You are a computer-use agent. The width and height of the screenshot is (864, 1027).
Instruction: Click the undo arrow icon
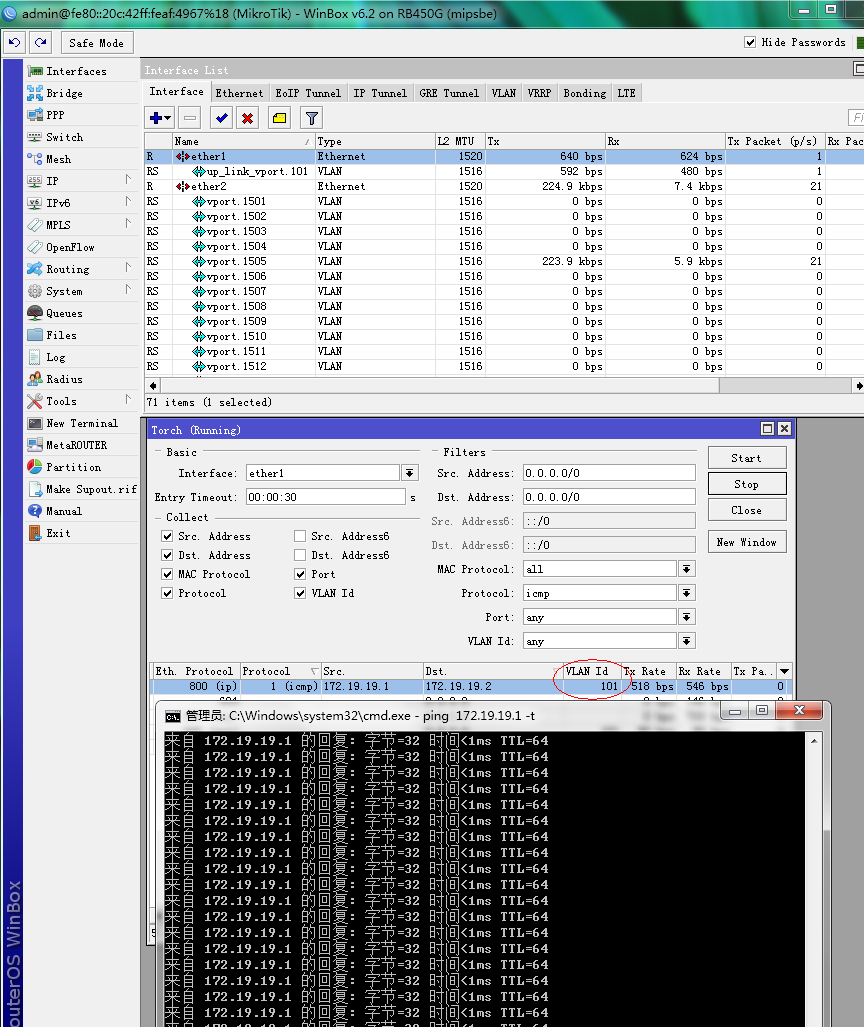[14, 42]
